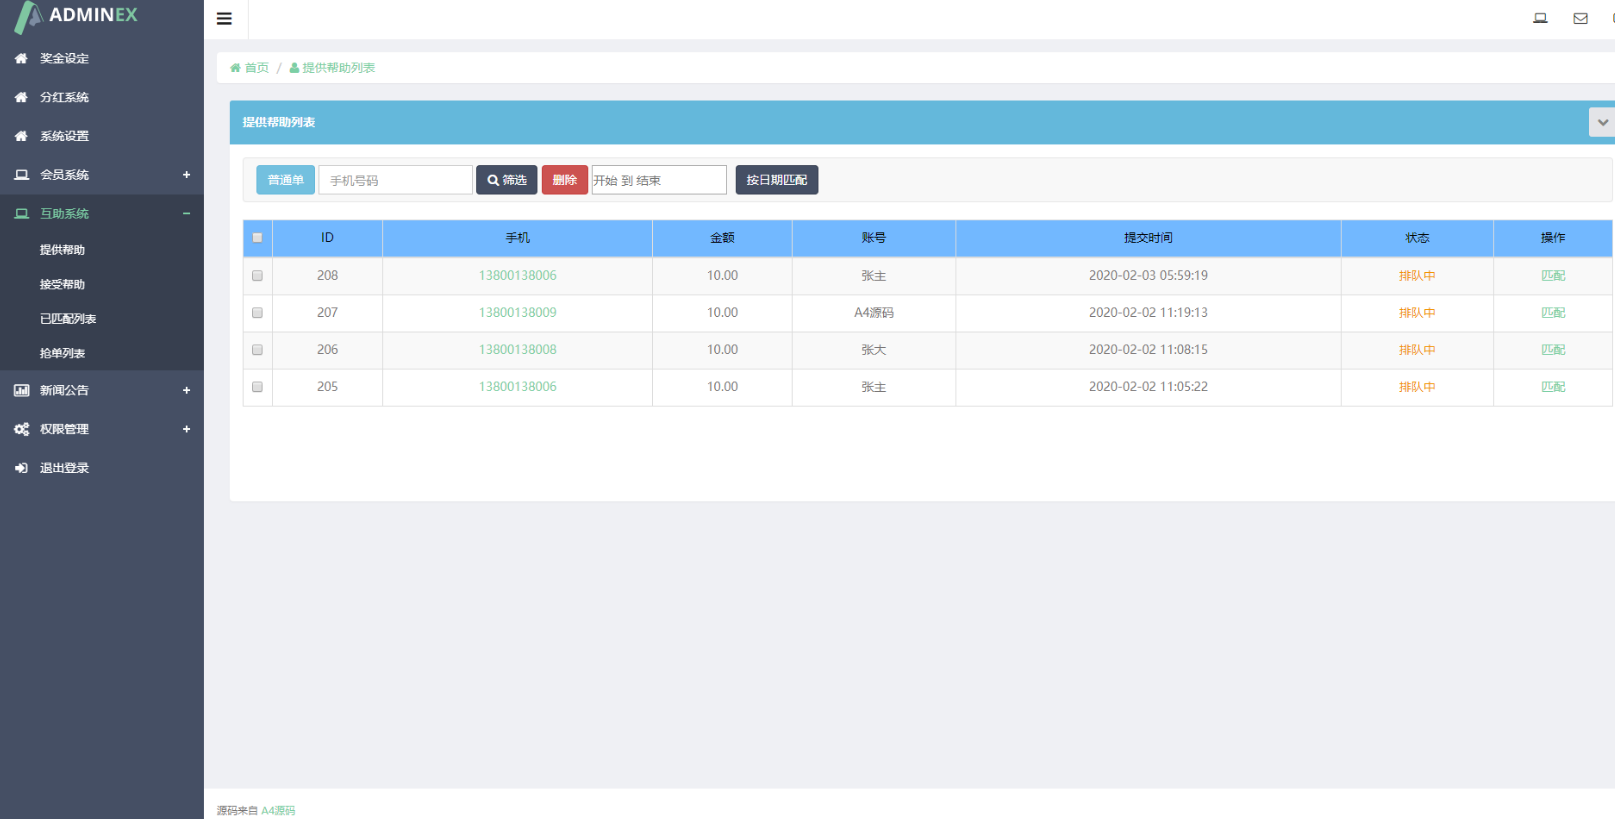Click the 退出登录 sign-out icon
1615x819 pixels.
(x=21, y=468)
